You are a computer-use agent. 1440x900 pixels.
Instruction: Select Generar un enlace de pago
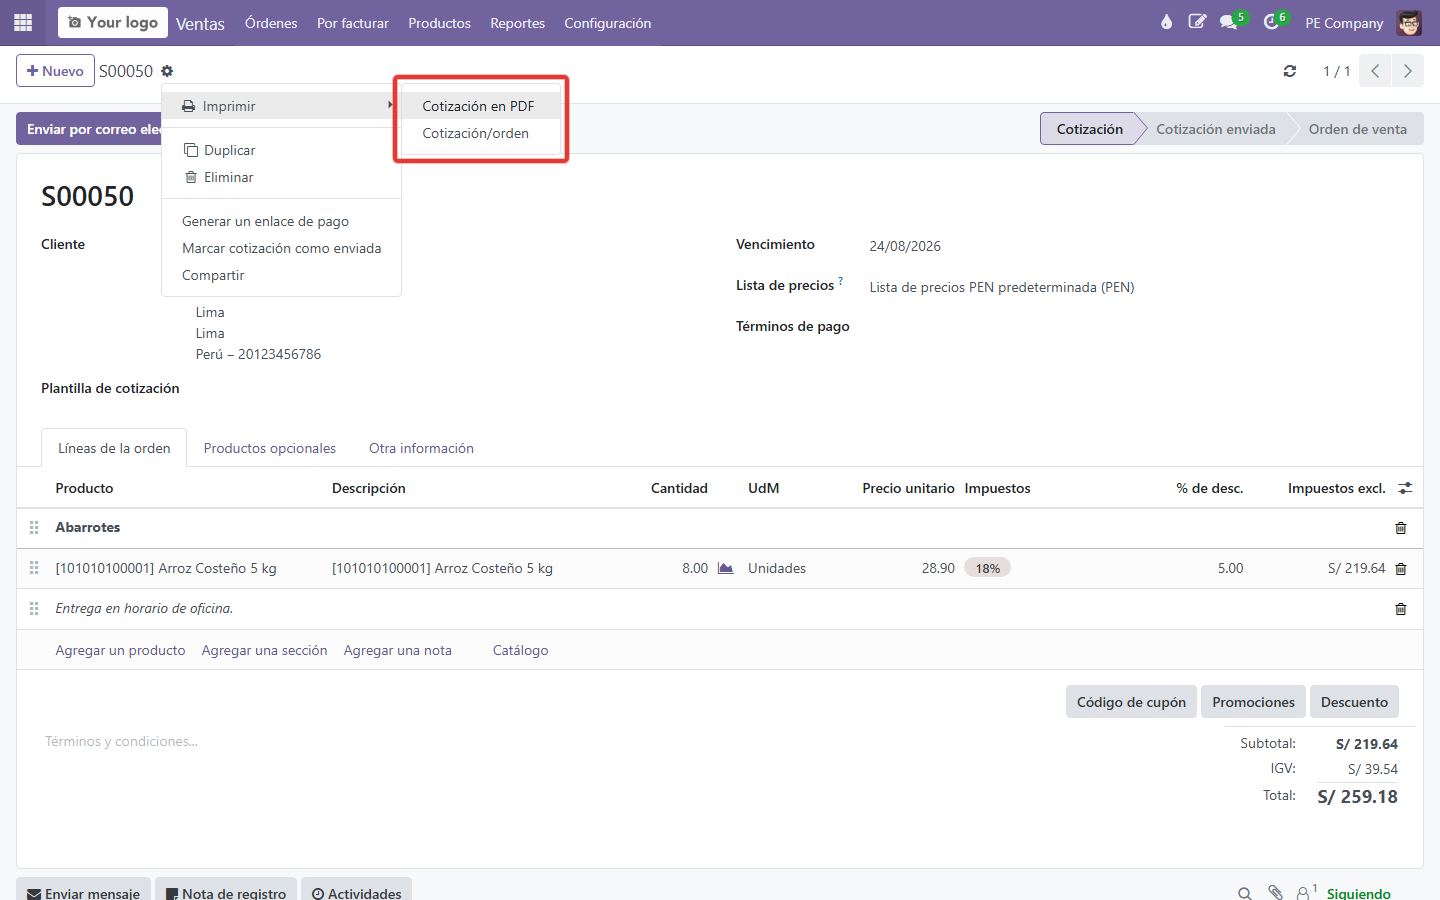281,221
